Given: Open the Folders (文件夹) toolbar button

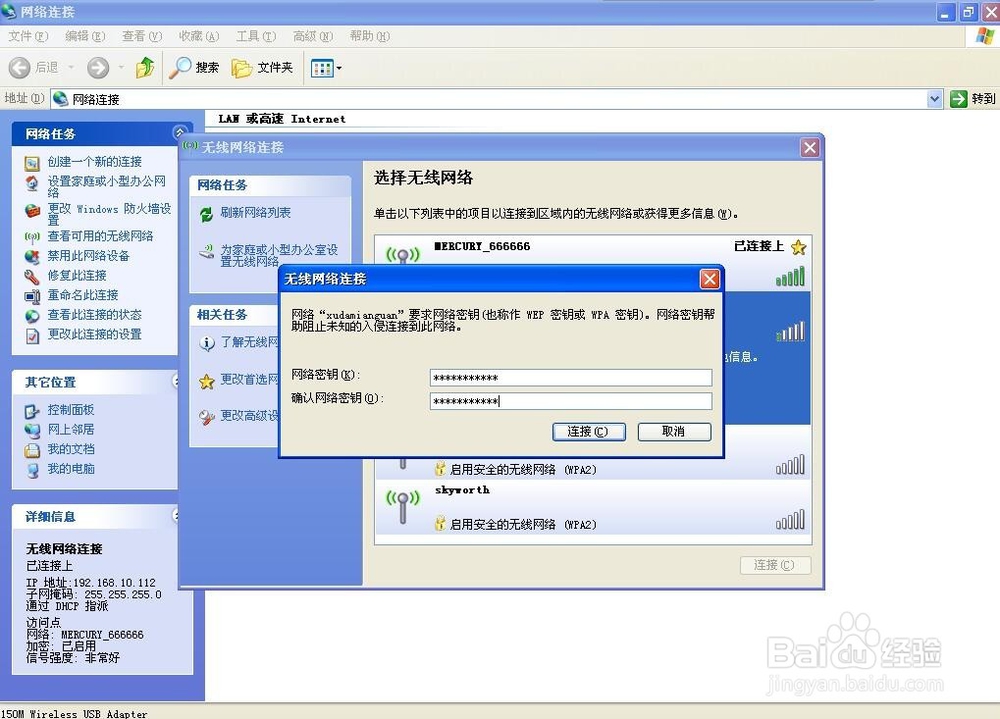Looking at the screenshot, I should click(x=261, y=68).
